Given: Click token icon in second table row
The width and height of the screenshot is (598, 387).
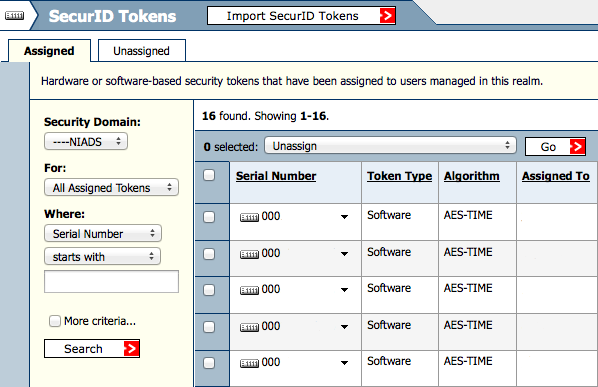Looking at the screenshot, I should point(249,254).
